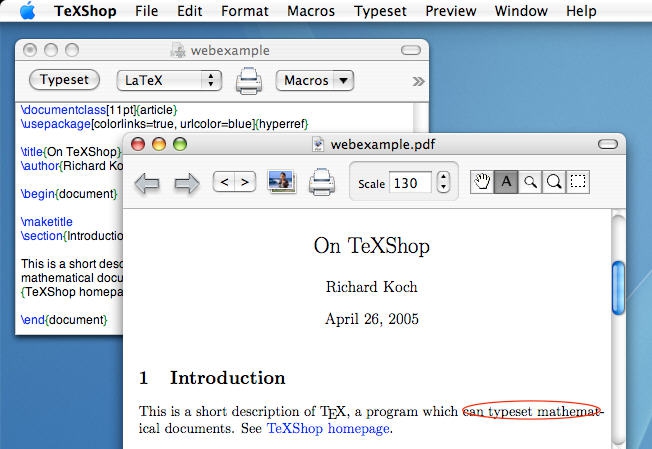This screenshot has height=449, width=652.
Task: Go to previous page with left arrow
Action: click(x=147, y=183)
